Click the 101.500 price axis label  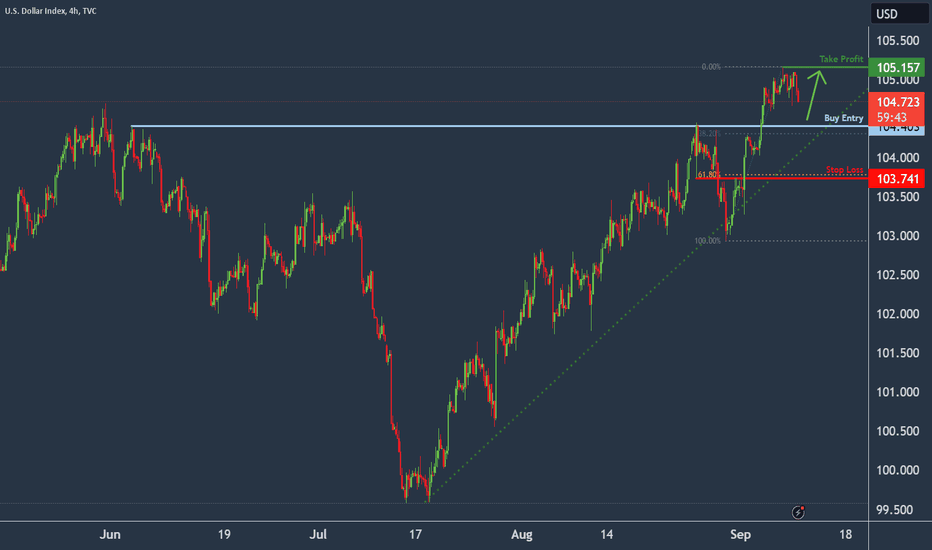(898, 353)
